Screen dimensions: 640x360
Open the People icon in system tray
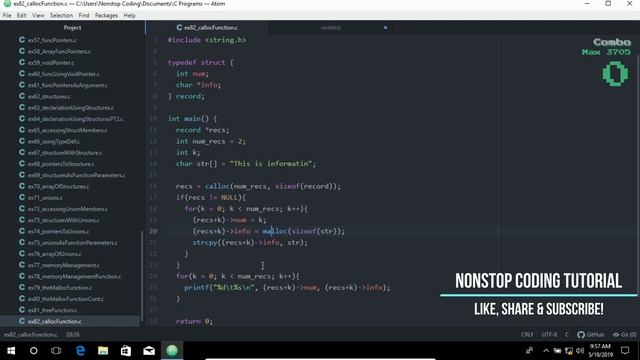(x=529, y=351)
